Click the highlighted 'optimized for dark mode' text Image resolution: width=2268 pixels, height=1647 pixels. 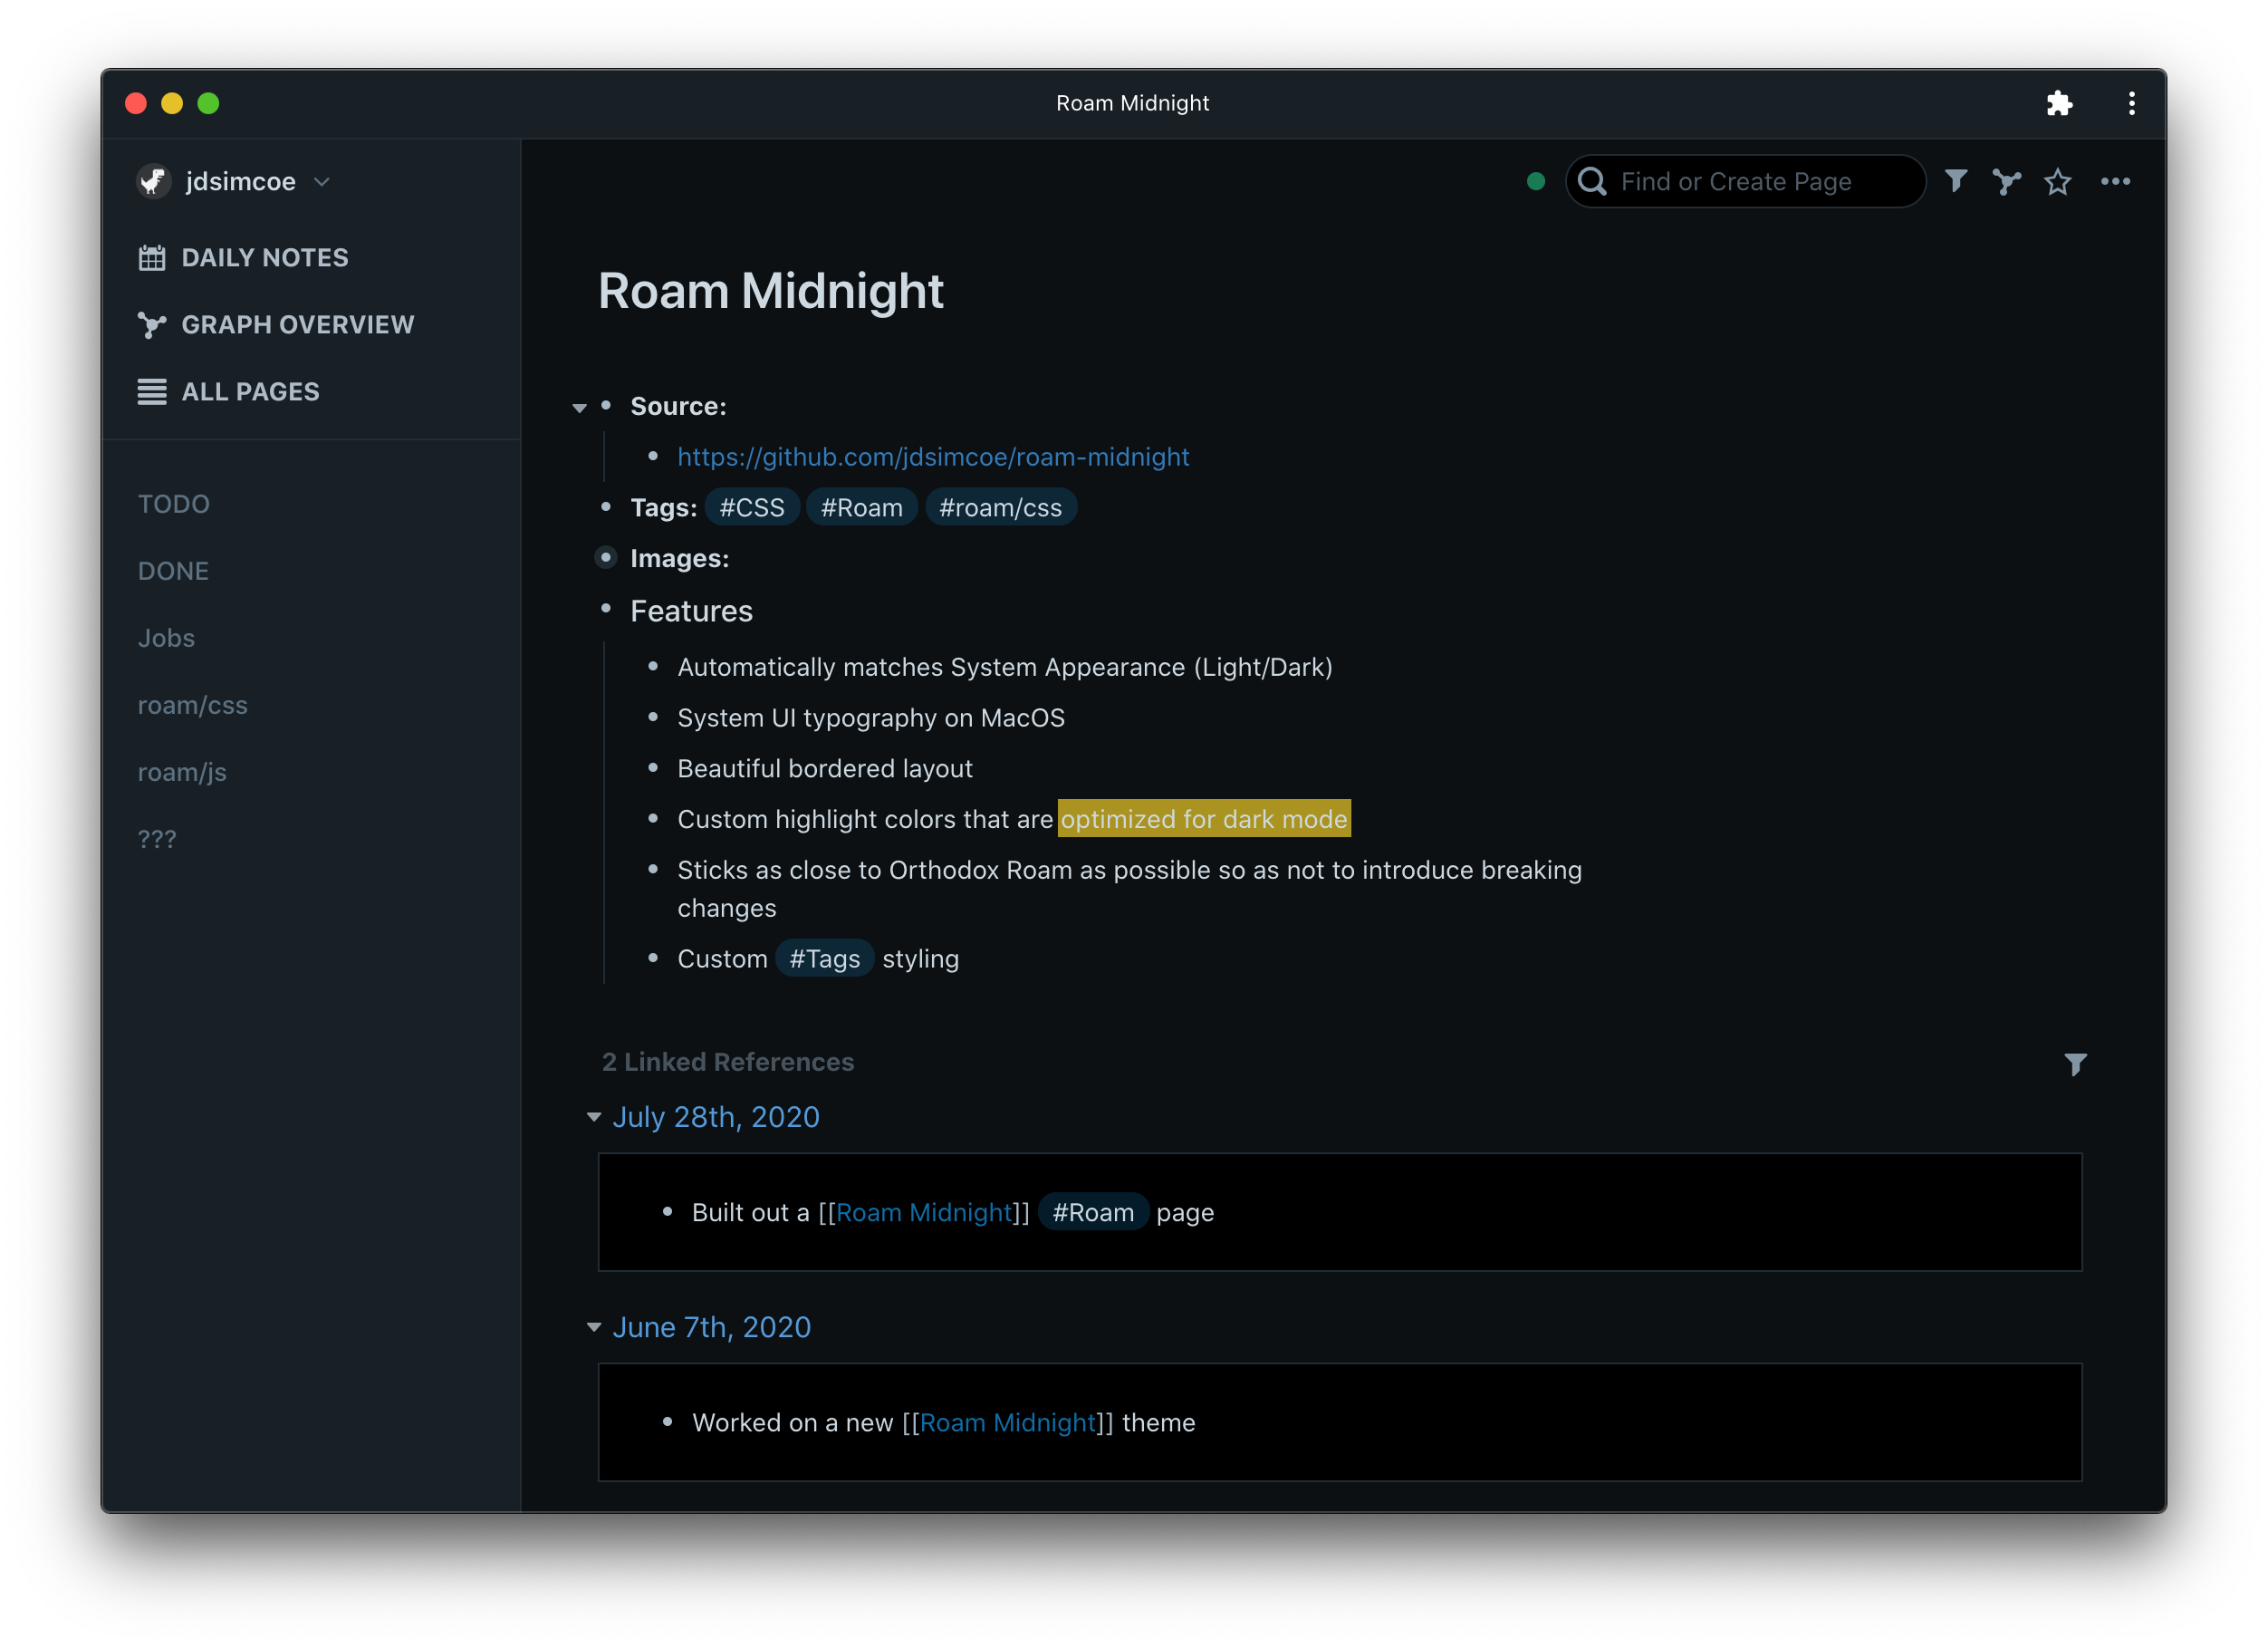1203,819
